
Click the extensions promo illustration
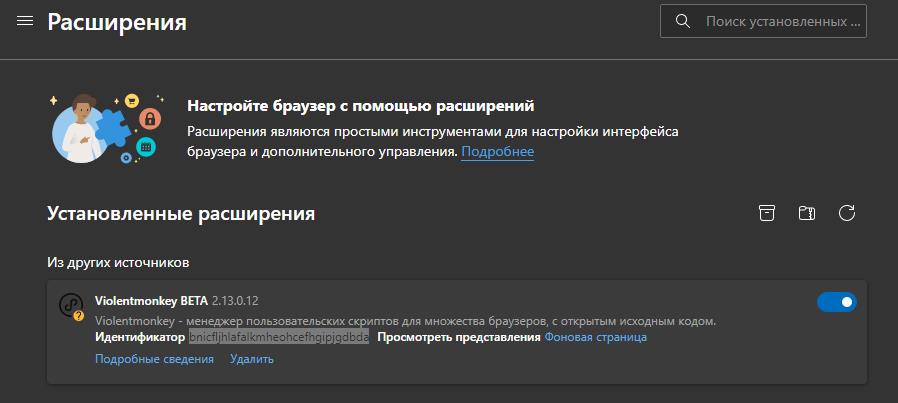coord(107,129)
